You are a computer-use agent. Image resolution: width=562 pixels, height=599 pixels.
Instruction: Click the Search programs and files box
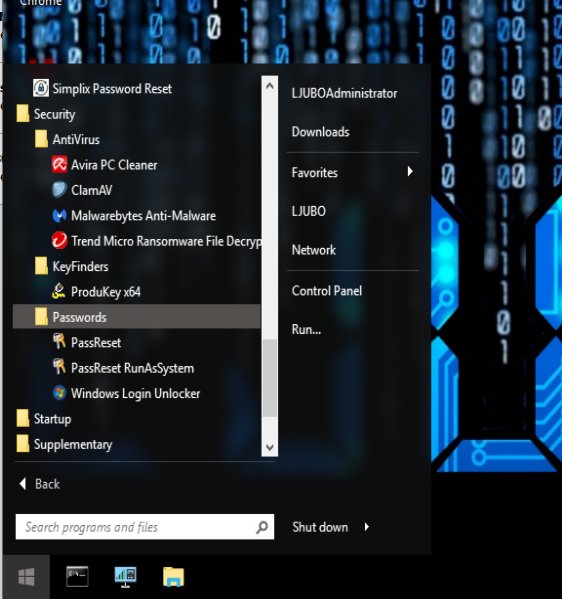pyautogui.click(x=145, y=527)
